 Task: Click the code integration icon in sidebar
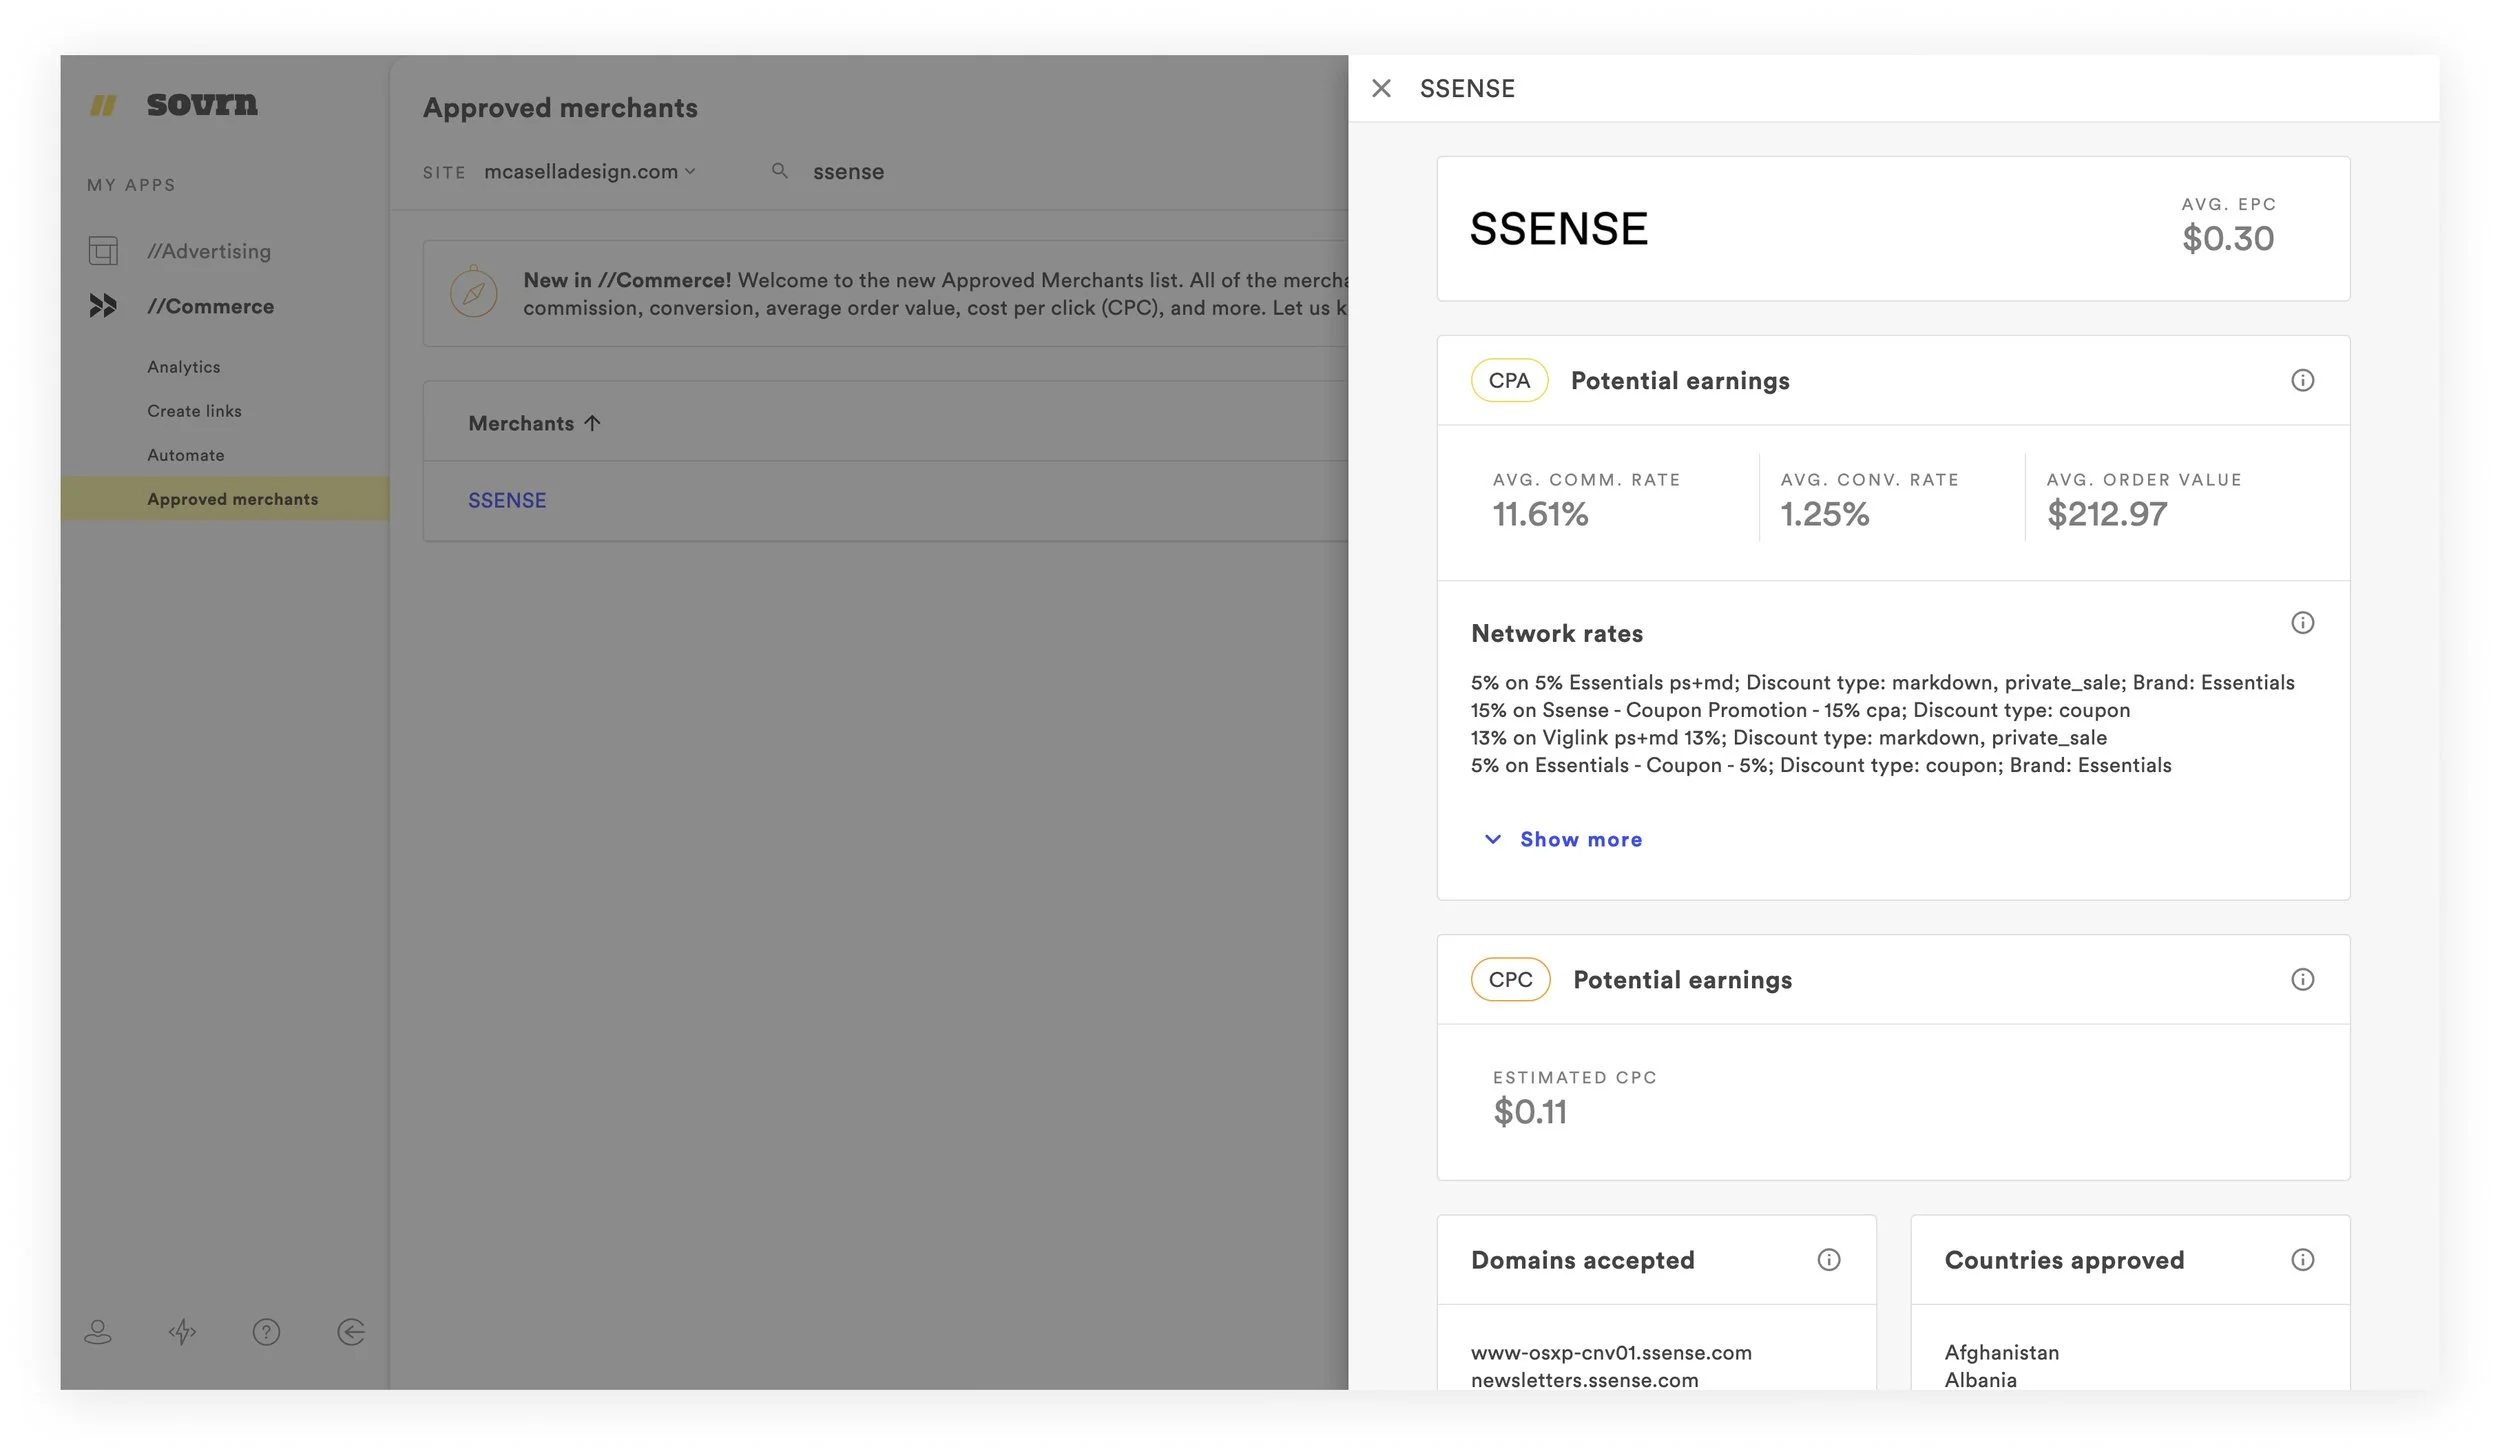(x=182, y=1331)
